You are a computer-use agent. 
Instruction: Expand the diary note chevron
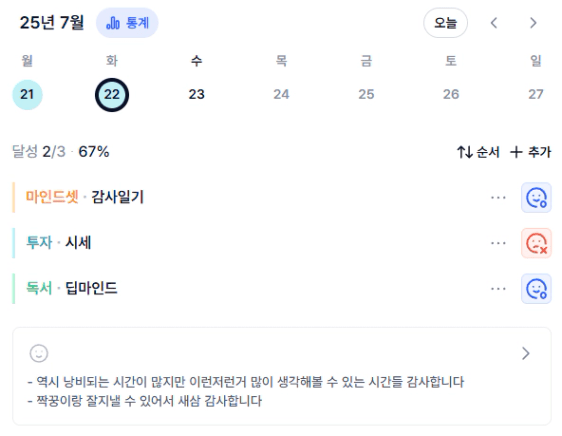point(525,354)
